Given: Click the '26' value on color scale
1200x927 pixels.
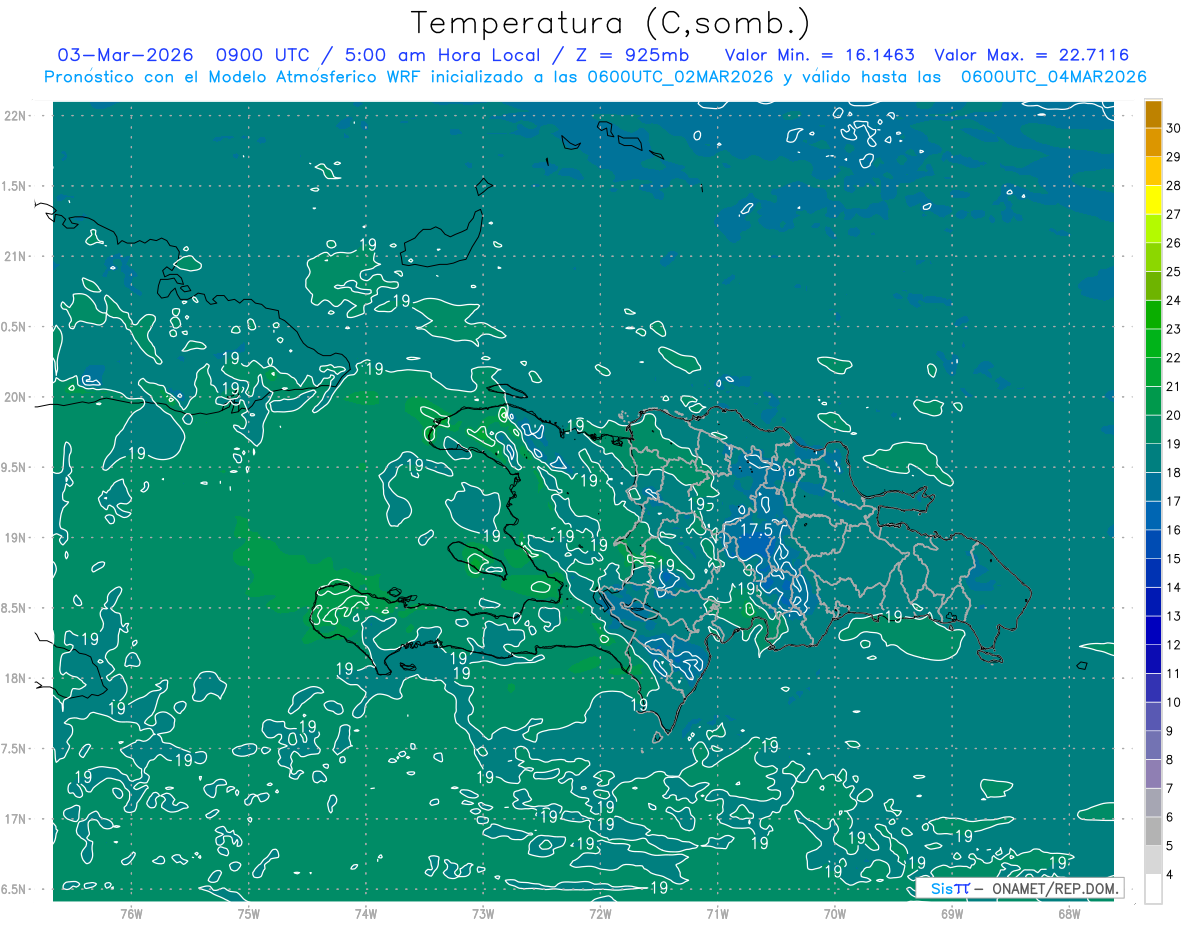Looking at the screenshot, I should [1173, 243].
